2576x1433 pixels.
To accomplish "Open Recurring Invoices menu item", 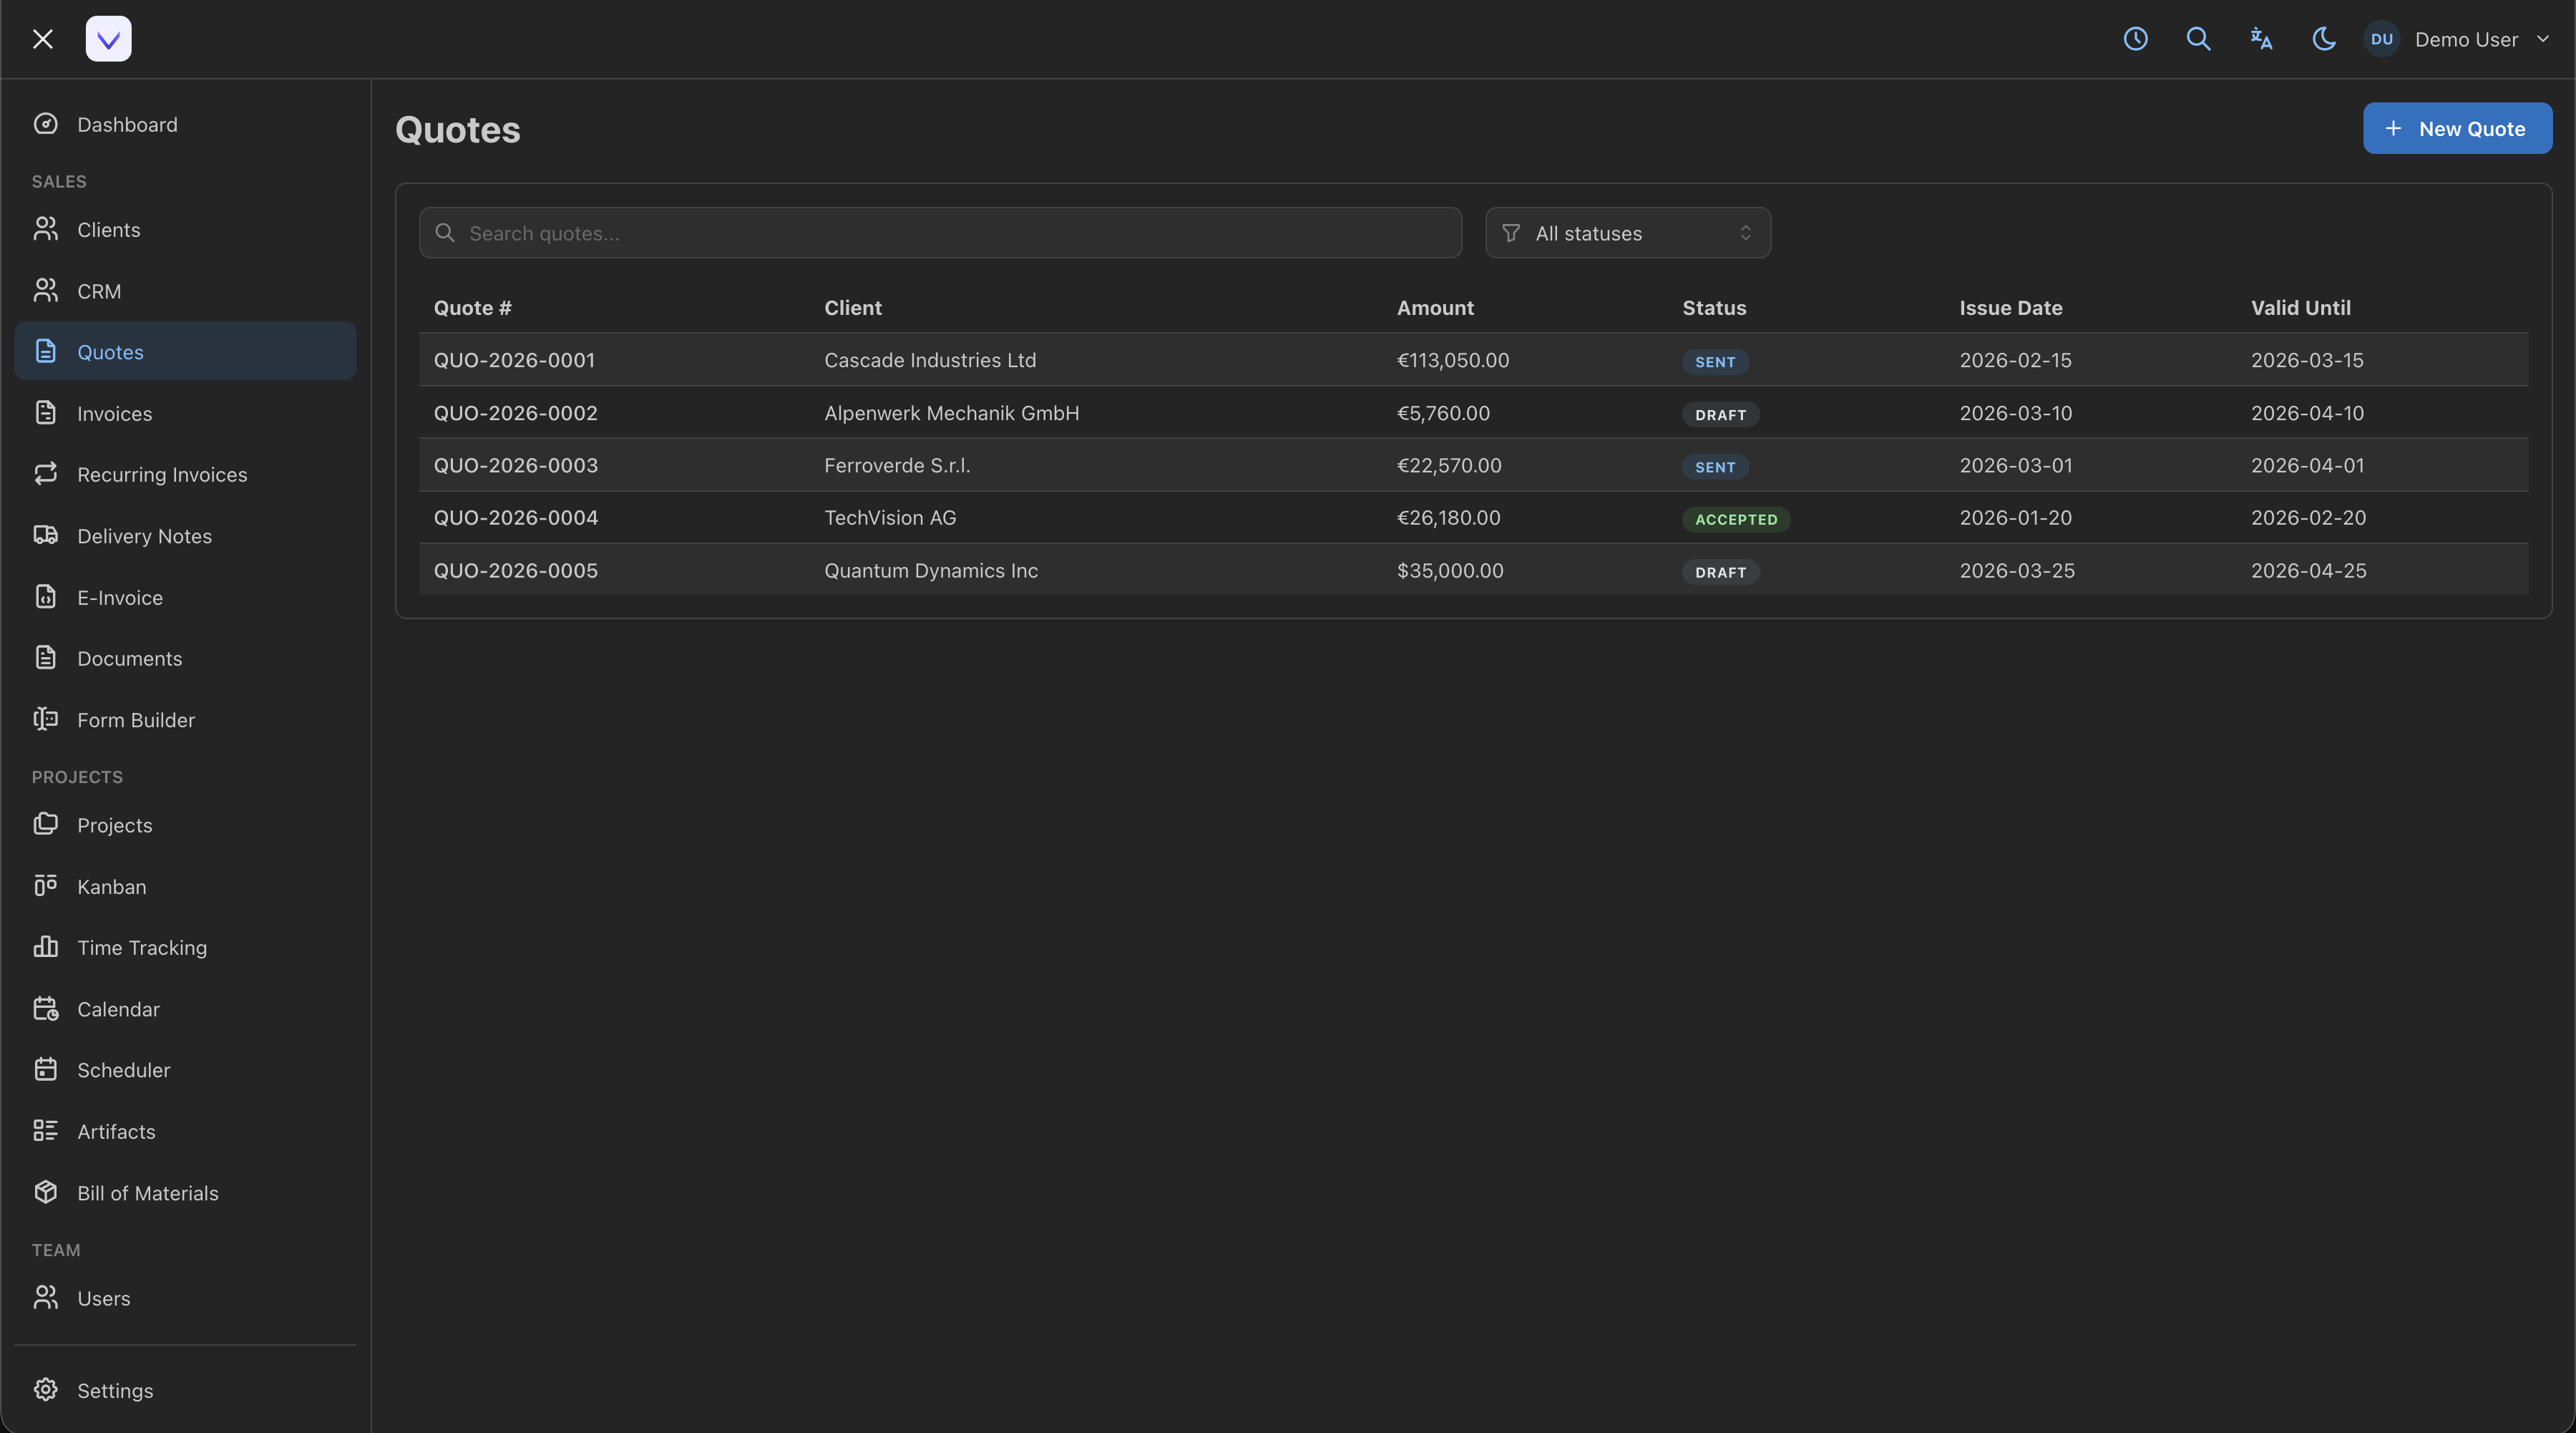I will [162, 474].
